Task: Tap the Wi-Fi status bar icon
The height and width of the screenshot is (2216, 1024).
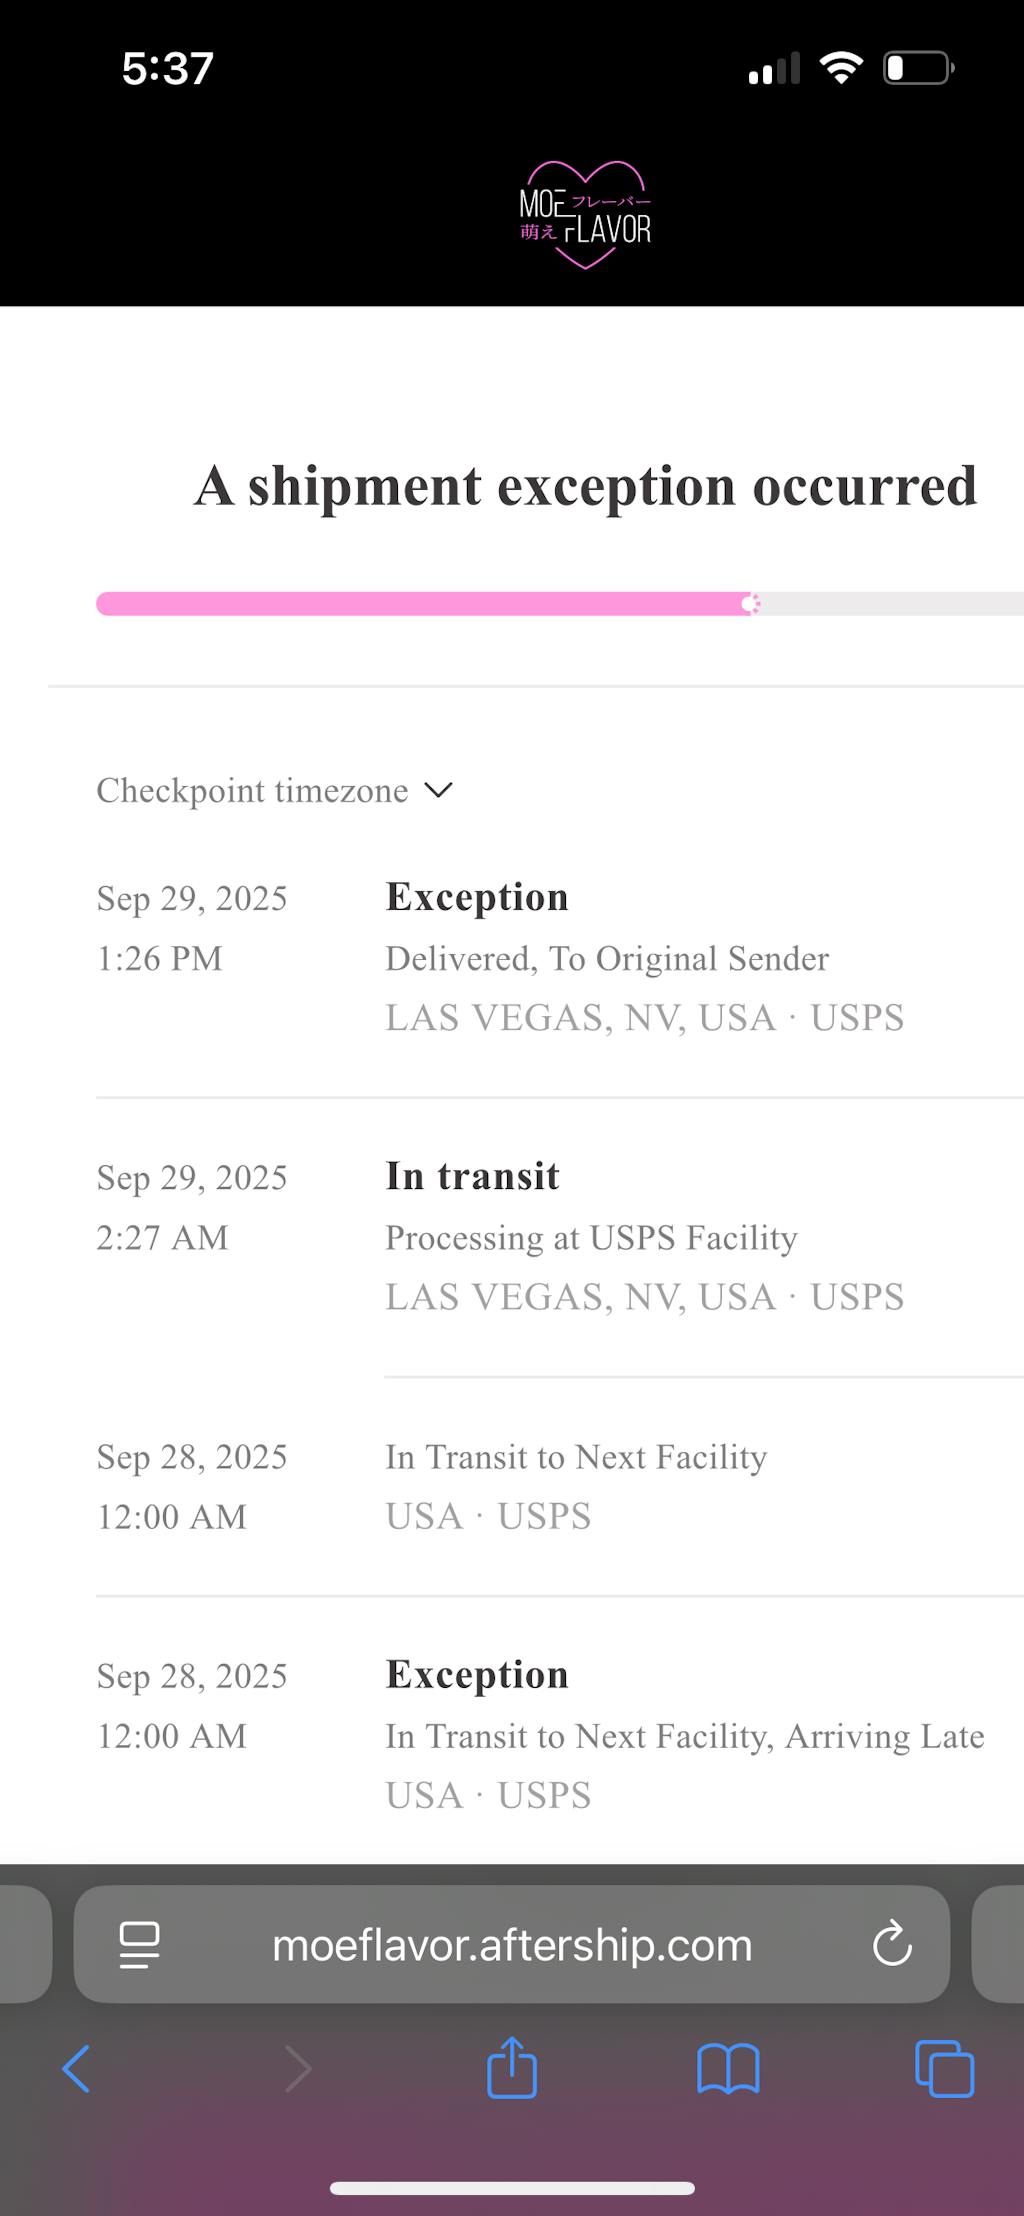Action: click(x=841, y=68)
